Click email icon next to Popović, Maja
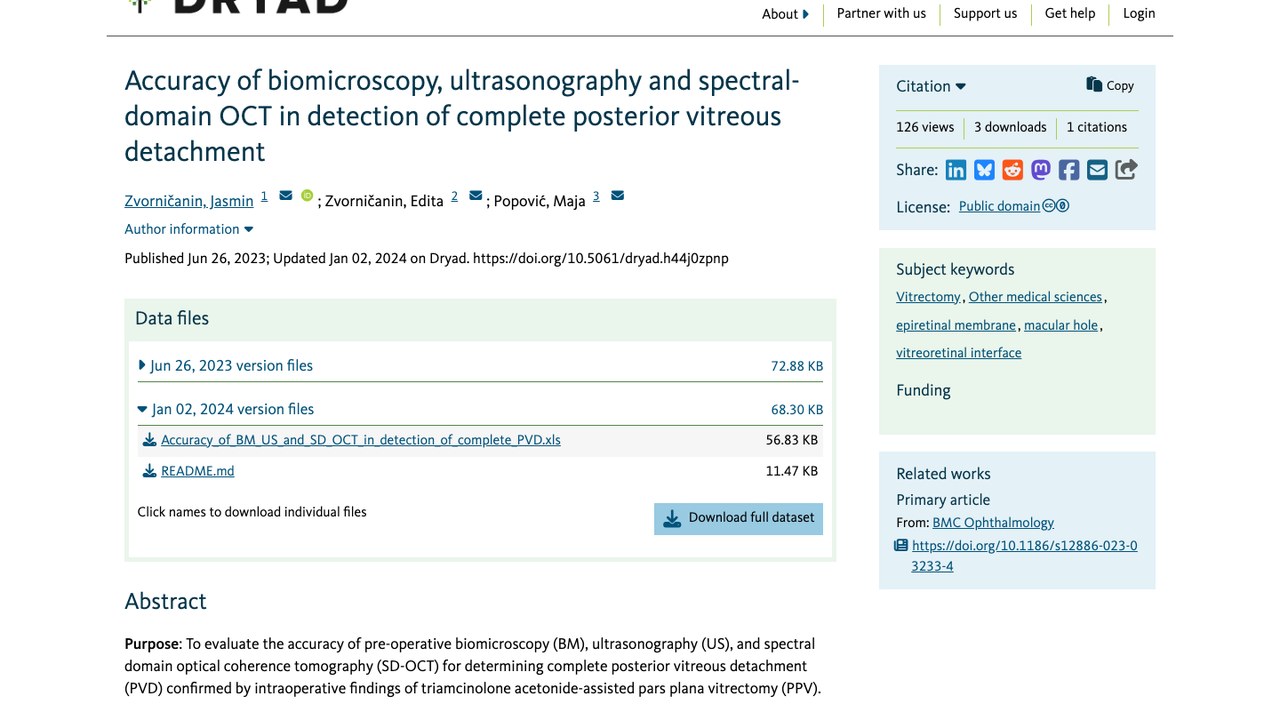Image resolution: width=1280 pixels, height=720 pixels. 617,196
